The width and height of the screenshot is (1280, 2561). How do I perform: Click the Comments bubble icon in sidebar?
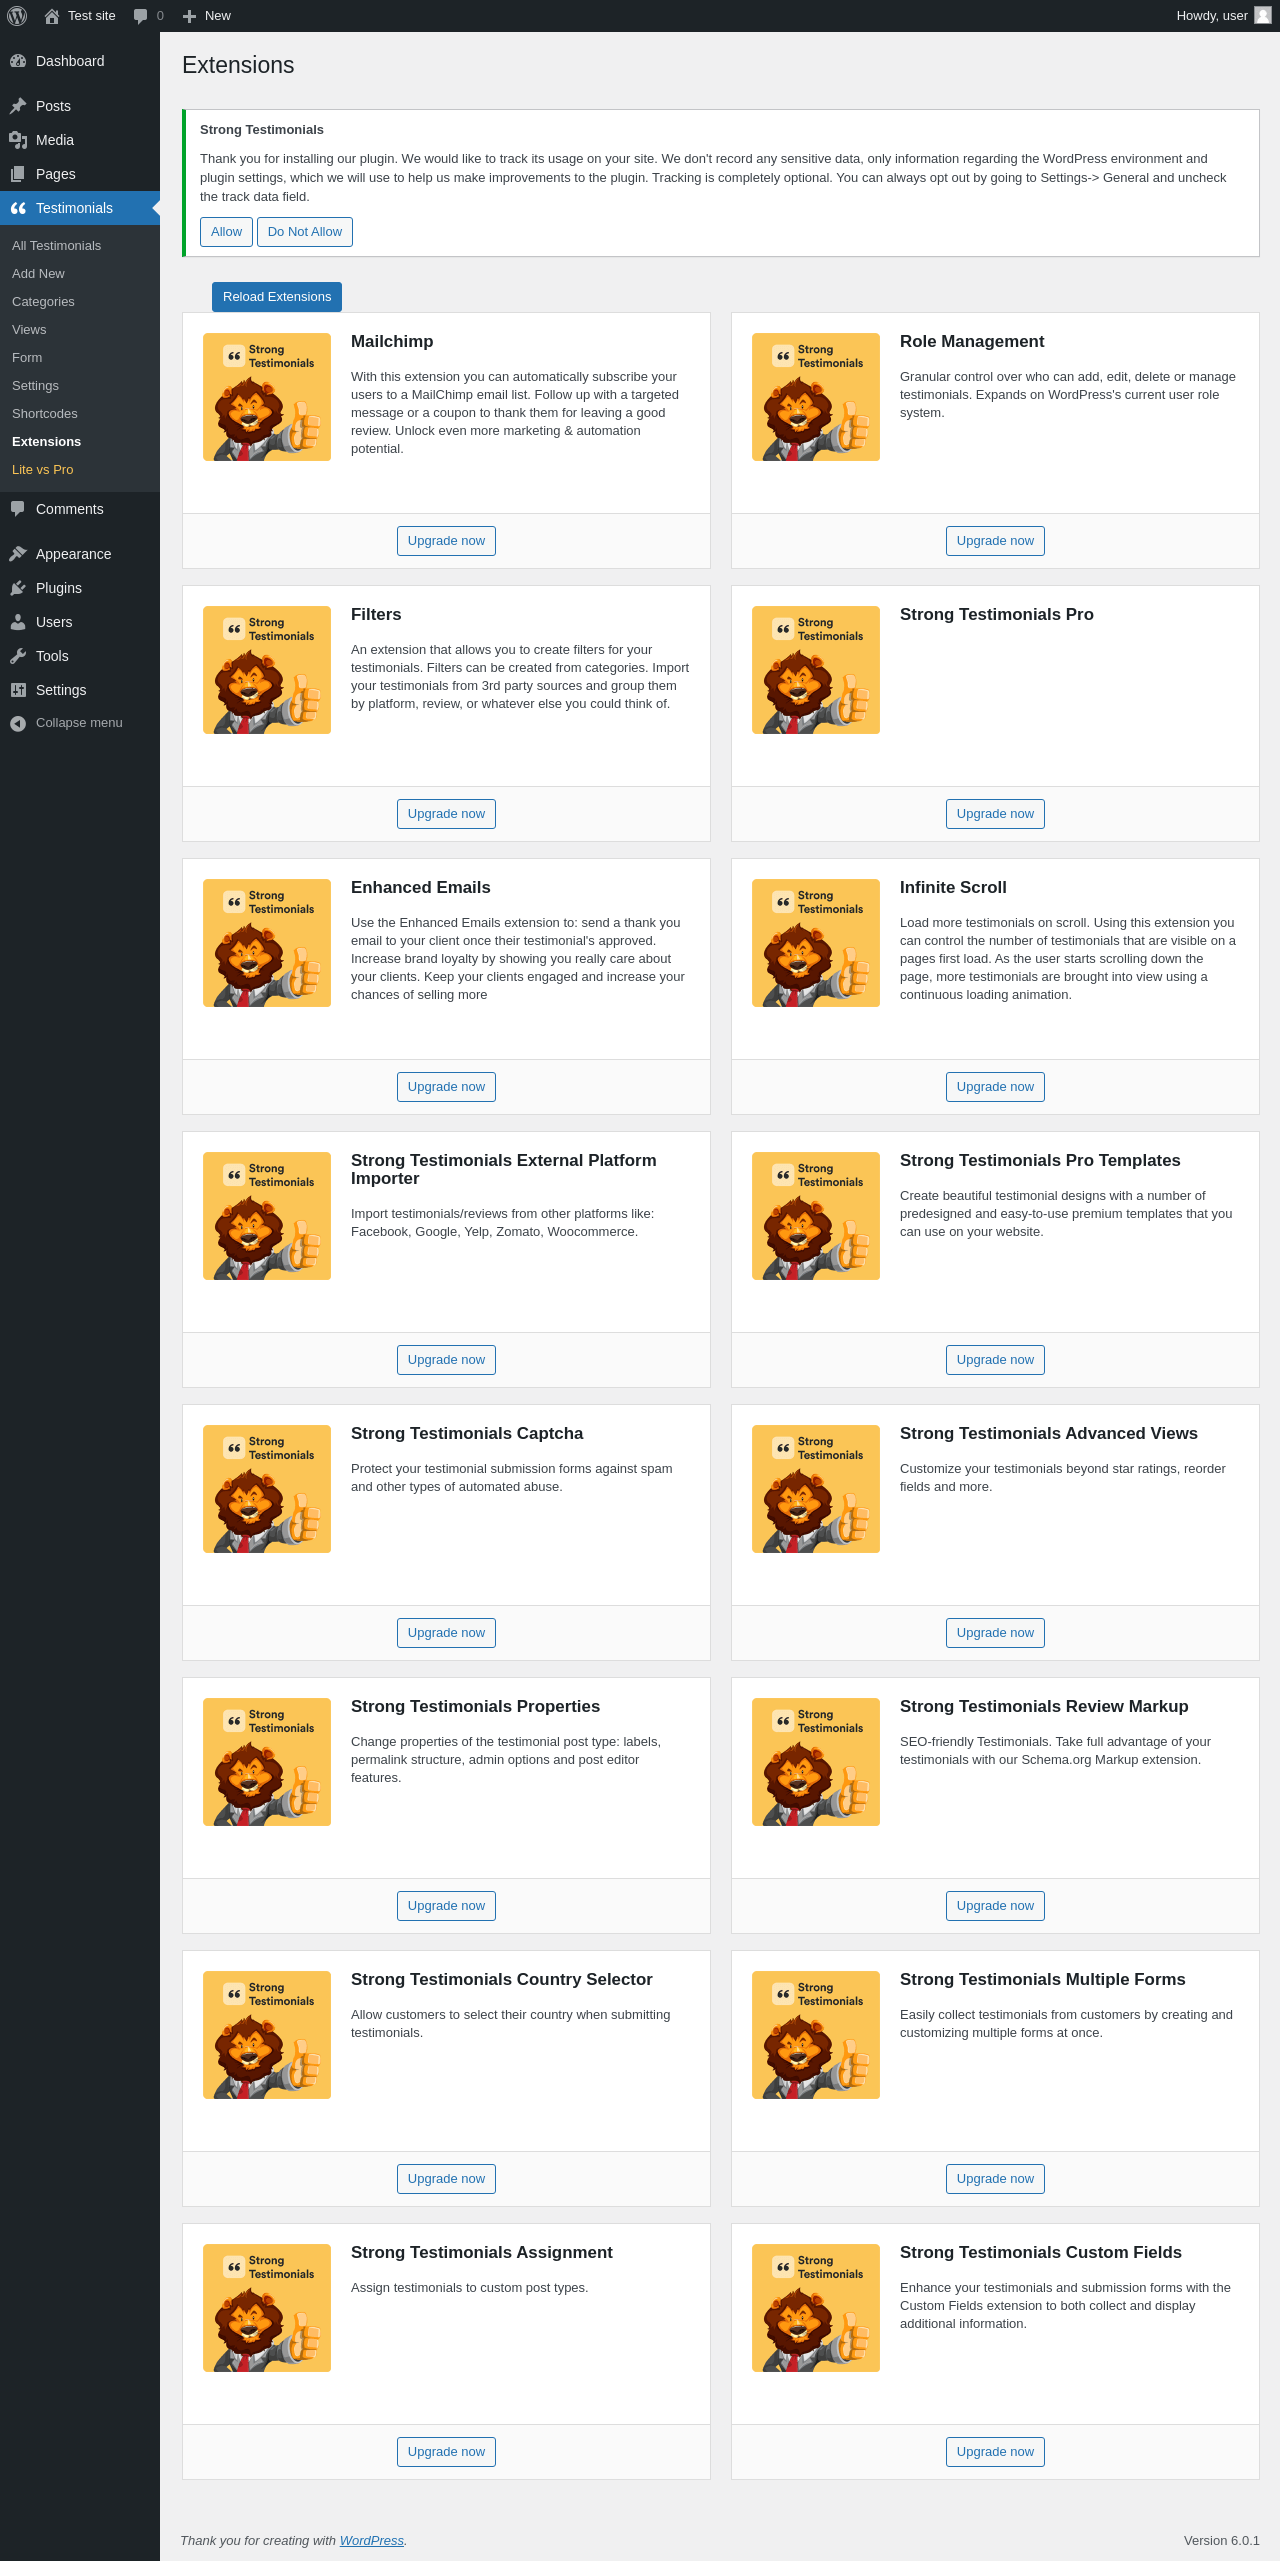tap(18, 509)
